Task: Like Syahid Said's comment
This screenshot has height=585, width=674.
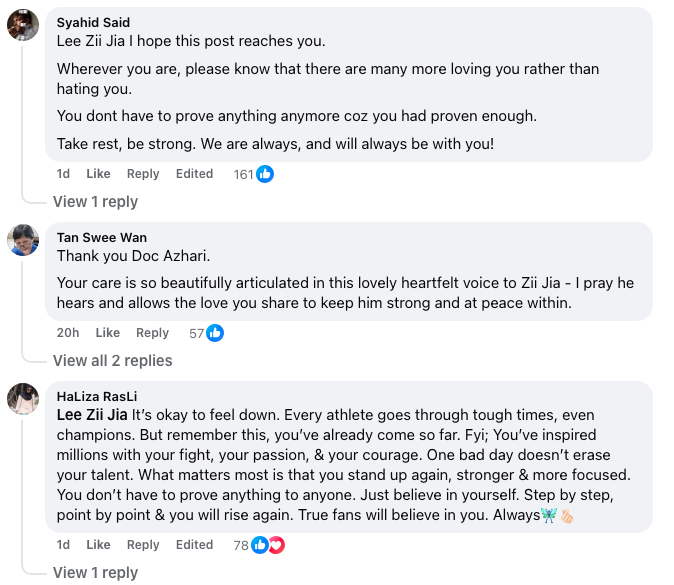Action: click(x=98, y=174)
